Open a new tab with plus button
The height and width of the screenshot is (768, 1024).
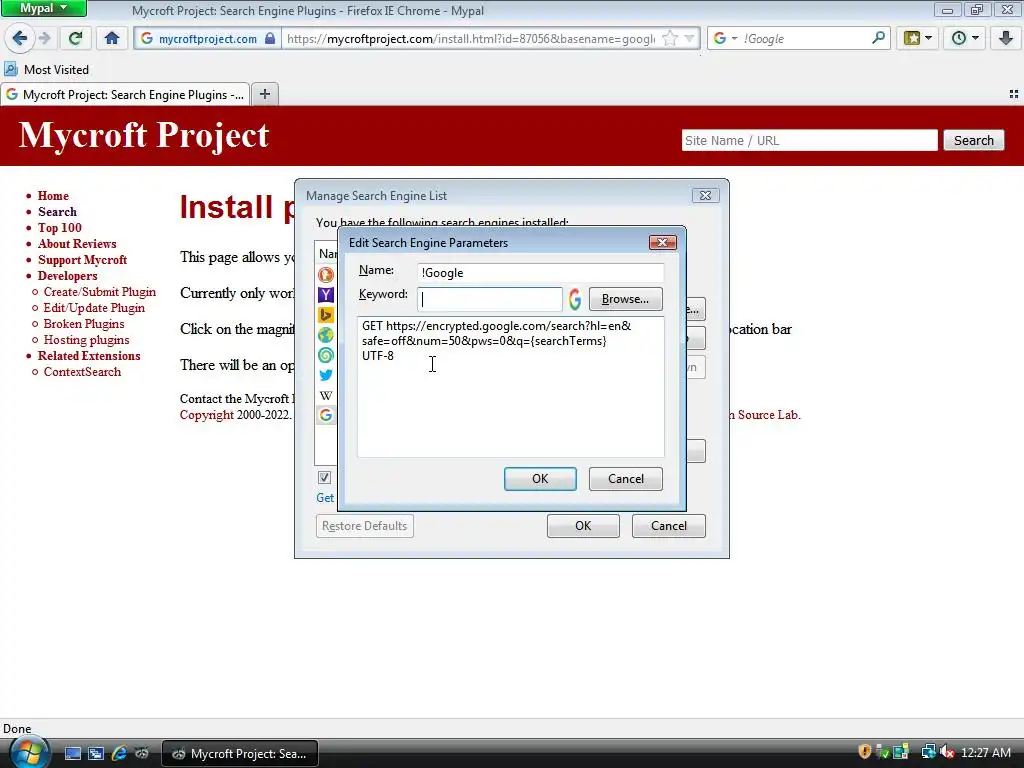click(x=264, y=94)
